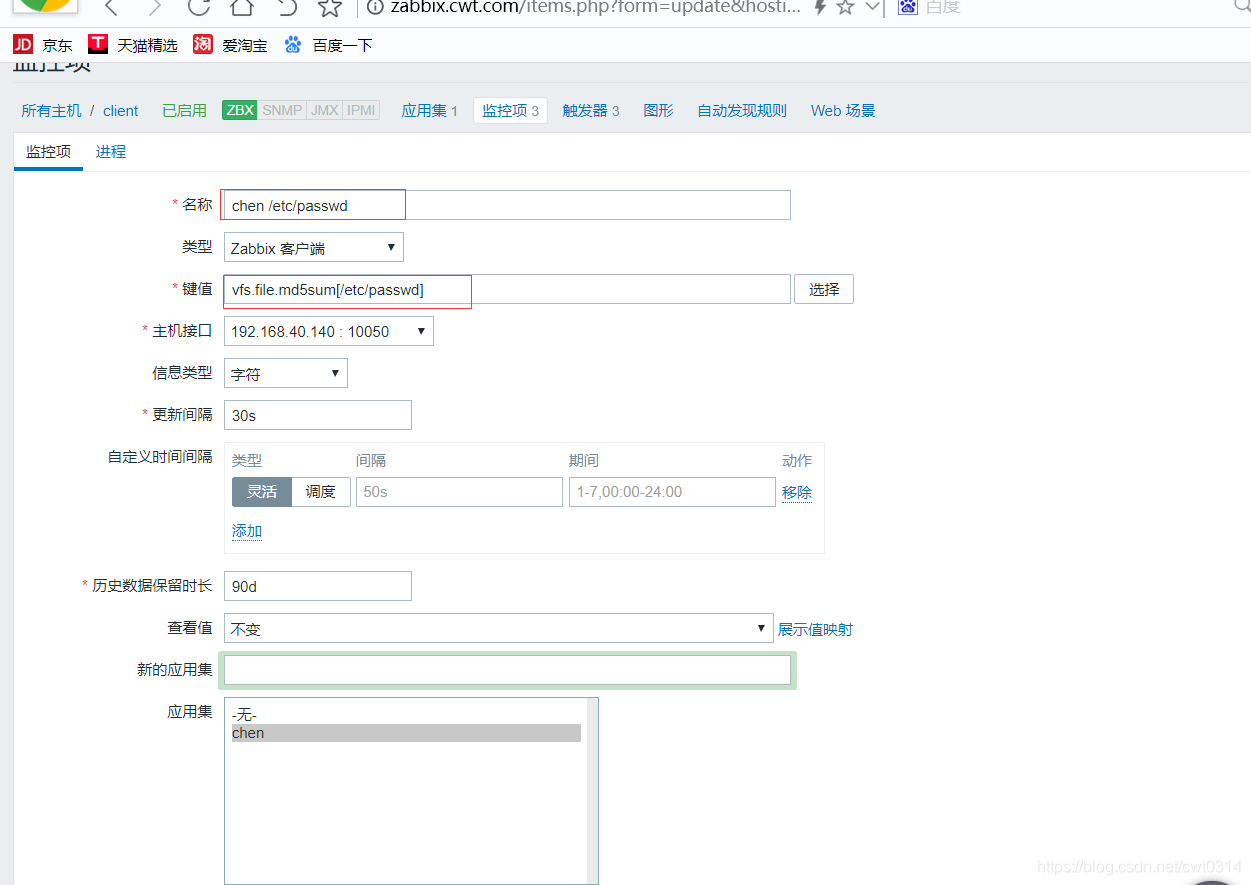
Task: Click the green ZBX availability badge
Action: (x=240, y=110)
